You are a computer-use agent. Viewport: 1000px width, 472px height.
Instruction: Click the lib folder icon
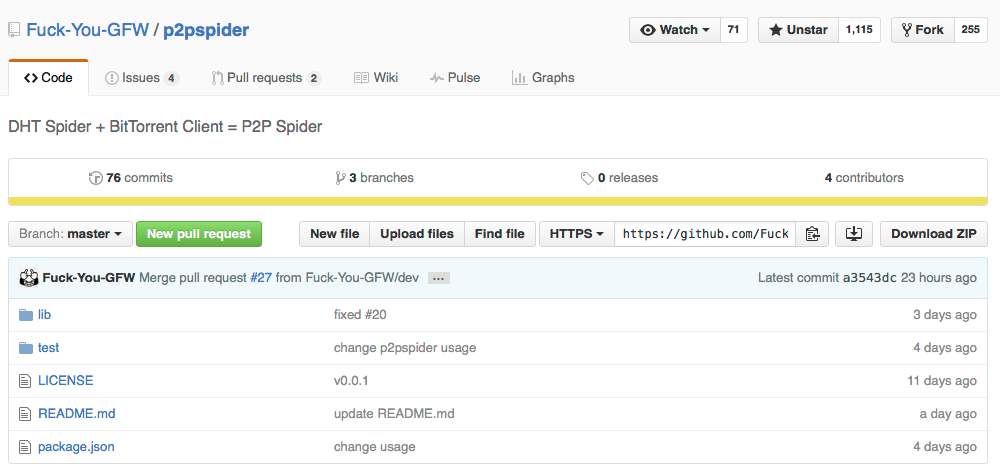[26, 315]
